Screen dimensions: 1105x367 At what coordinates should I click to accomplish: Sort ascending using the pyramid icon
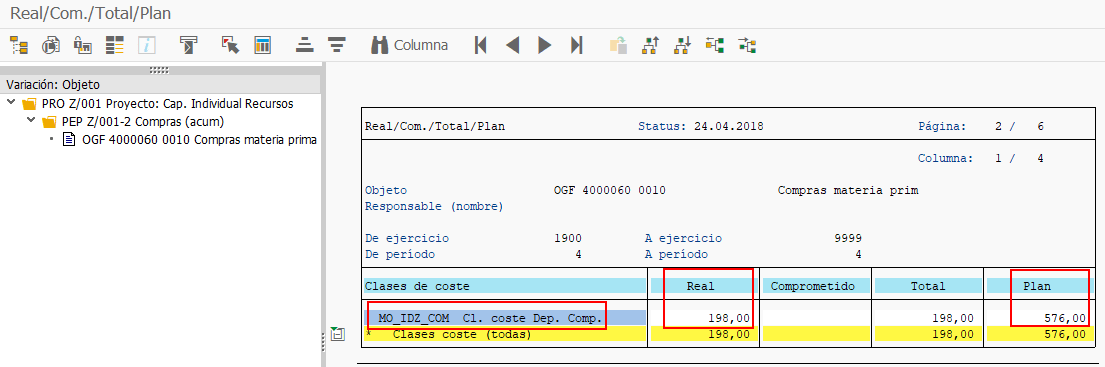click(304, 46)
